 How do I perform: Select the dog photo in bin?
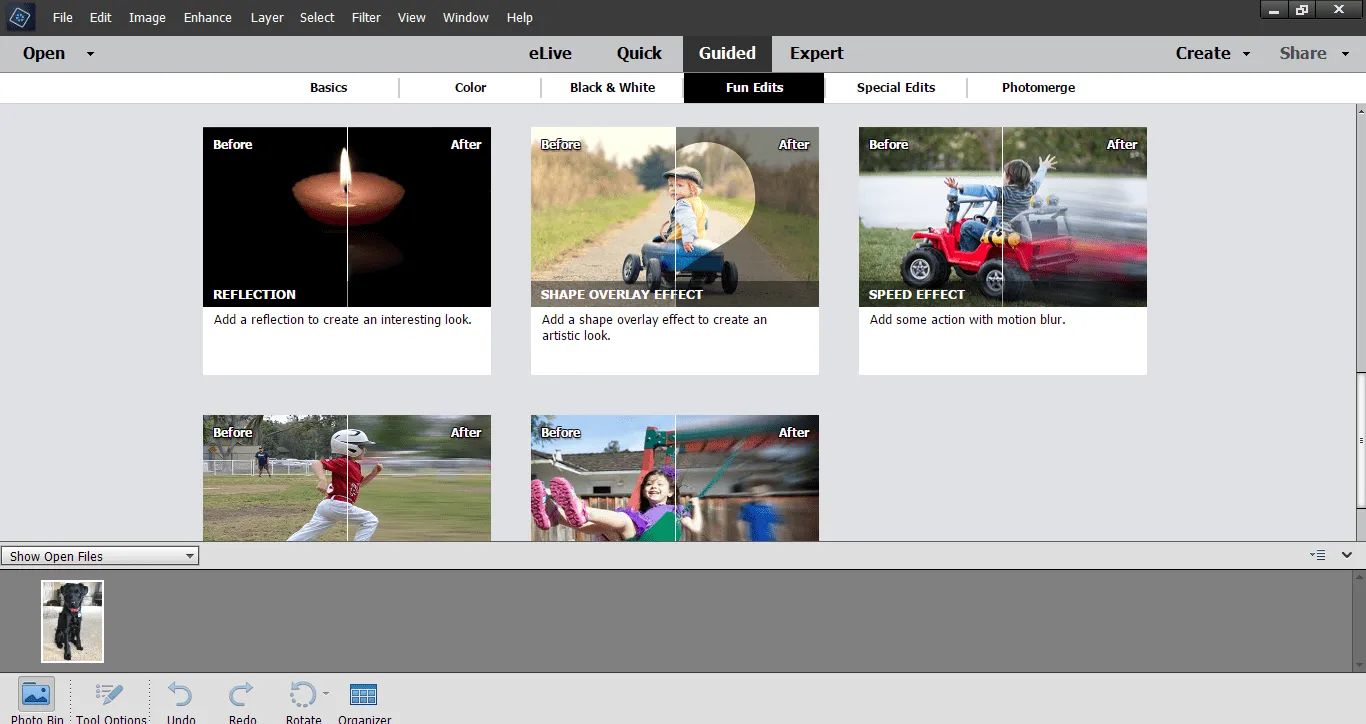(x=72, y=621)
